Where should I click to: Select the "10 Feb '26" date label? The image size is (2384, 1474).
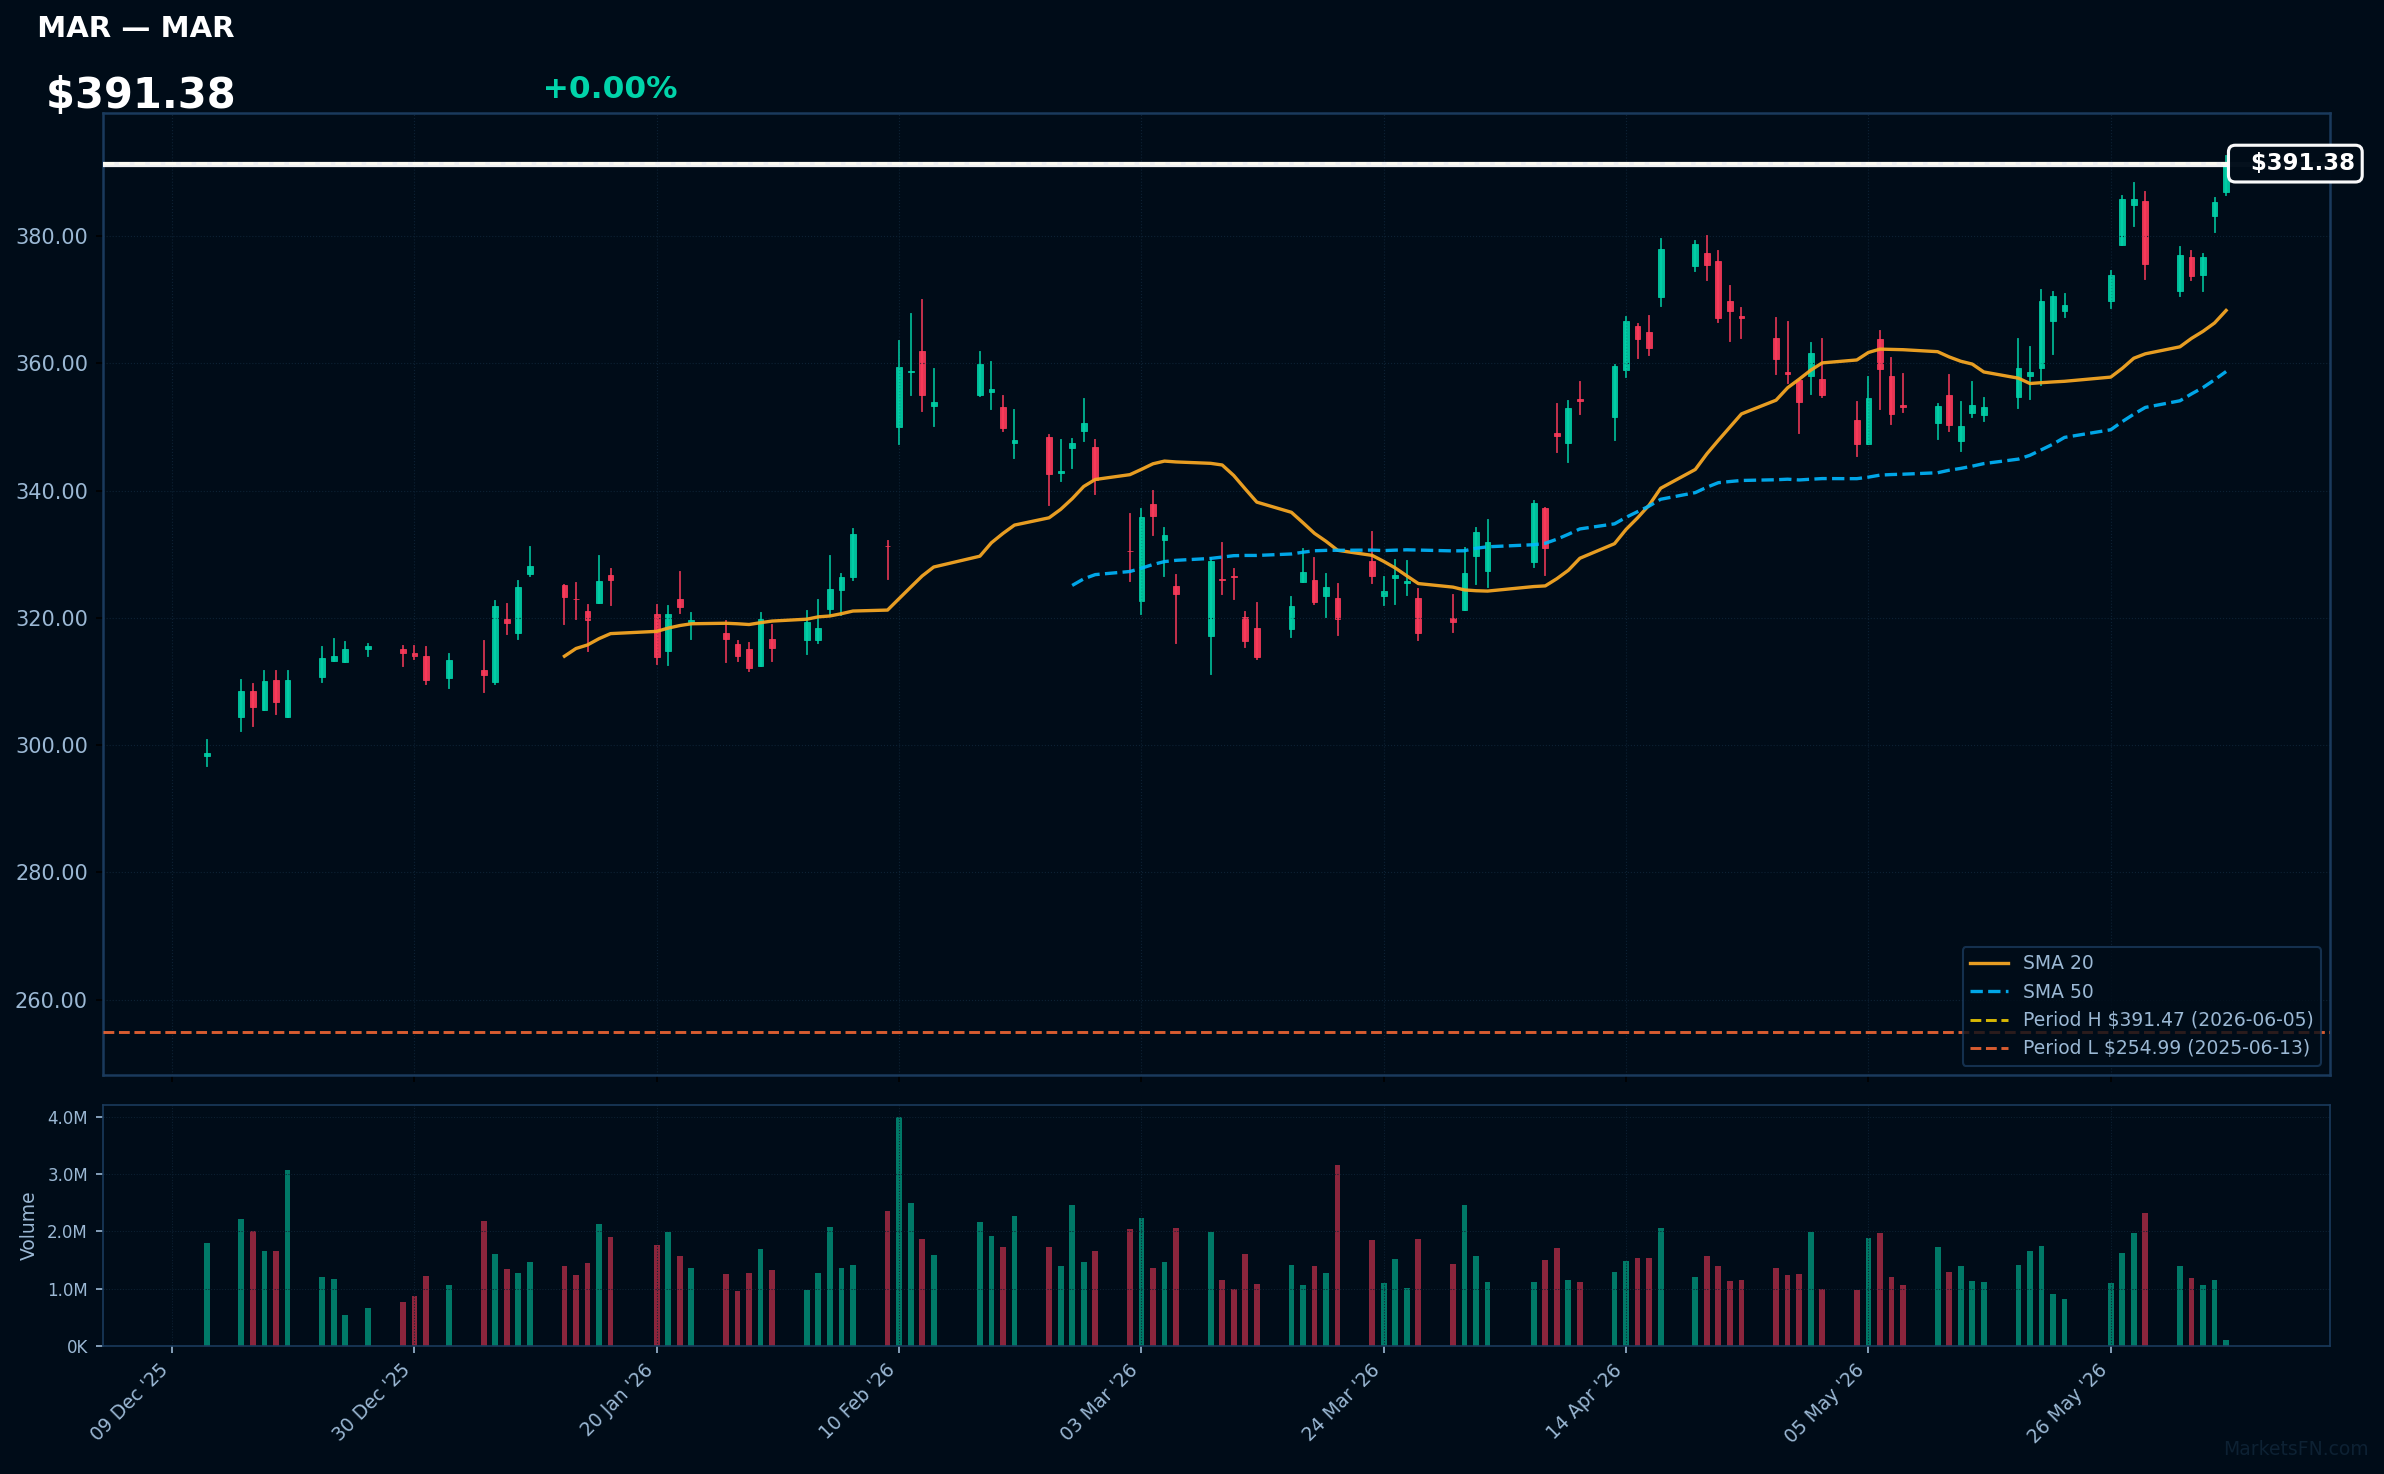click(x=857, y=1401)
